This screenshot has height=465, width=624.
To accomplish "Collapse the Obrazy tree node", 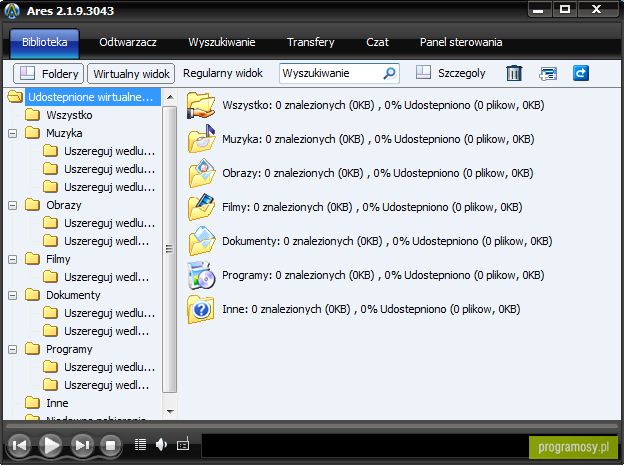I will click(x=13, y=205).
